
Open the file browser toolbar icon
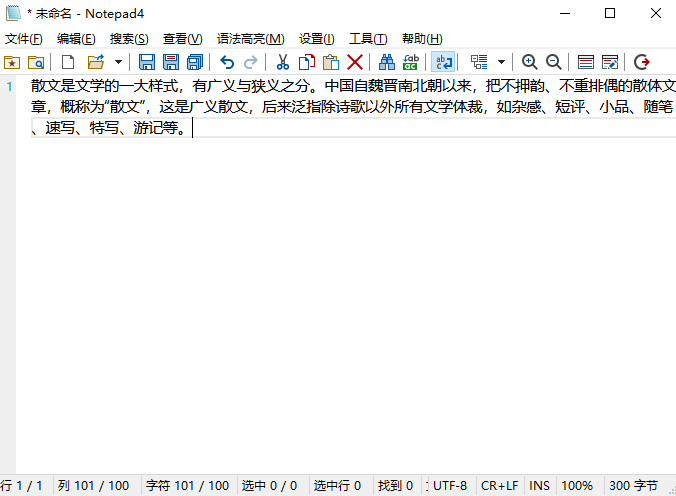click(36, 63)
